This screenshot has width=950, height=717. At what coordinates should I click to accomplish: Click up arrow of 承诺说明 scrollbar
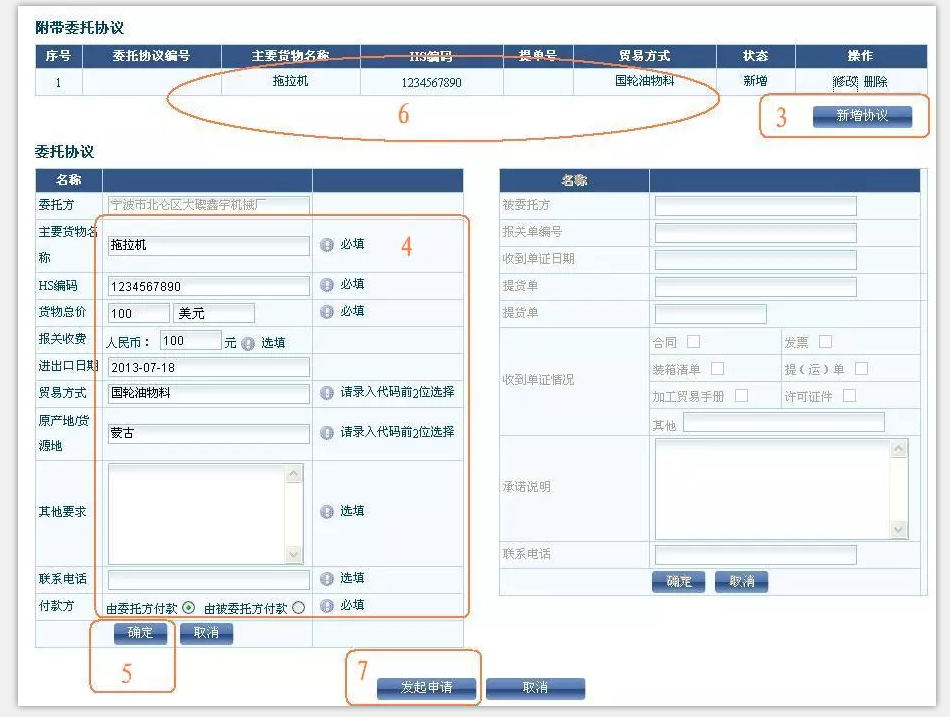coord(898,448)
